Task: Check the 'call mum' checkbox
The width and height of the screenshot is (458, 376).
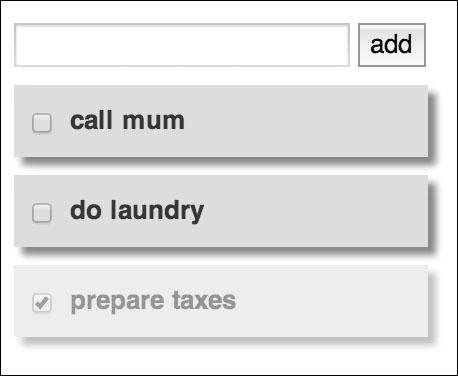Action: [x=42, y=123]
